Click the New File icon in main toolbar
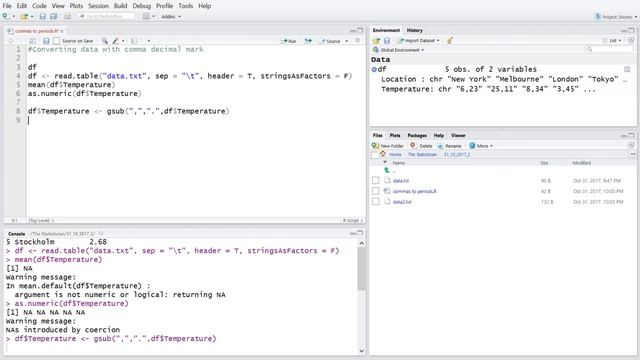The height and width of the screenshot is (360, 640). point(5,16)
